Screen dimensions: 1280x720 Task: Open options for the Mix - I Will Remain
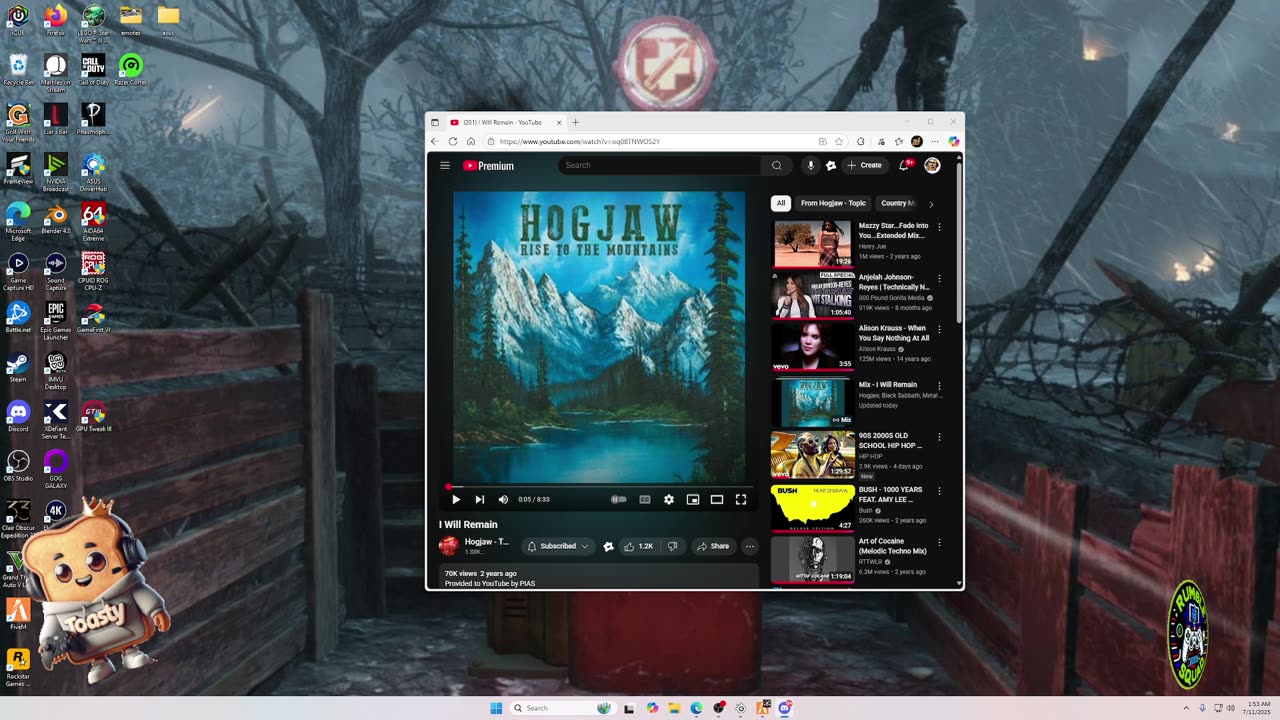[939, 385]
